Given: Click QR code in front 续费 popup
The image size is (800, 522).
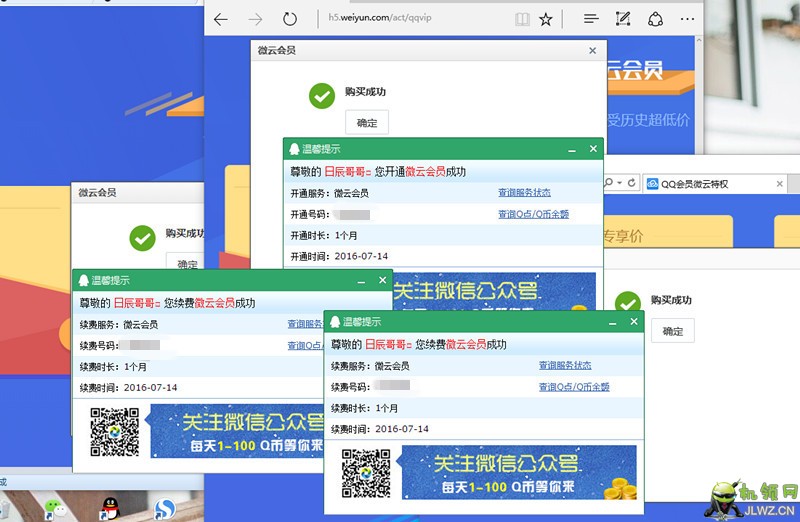Looking at the screenshot, I should click(x=366, y=473).
